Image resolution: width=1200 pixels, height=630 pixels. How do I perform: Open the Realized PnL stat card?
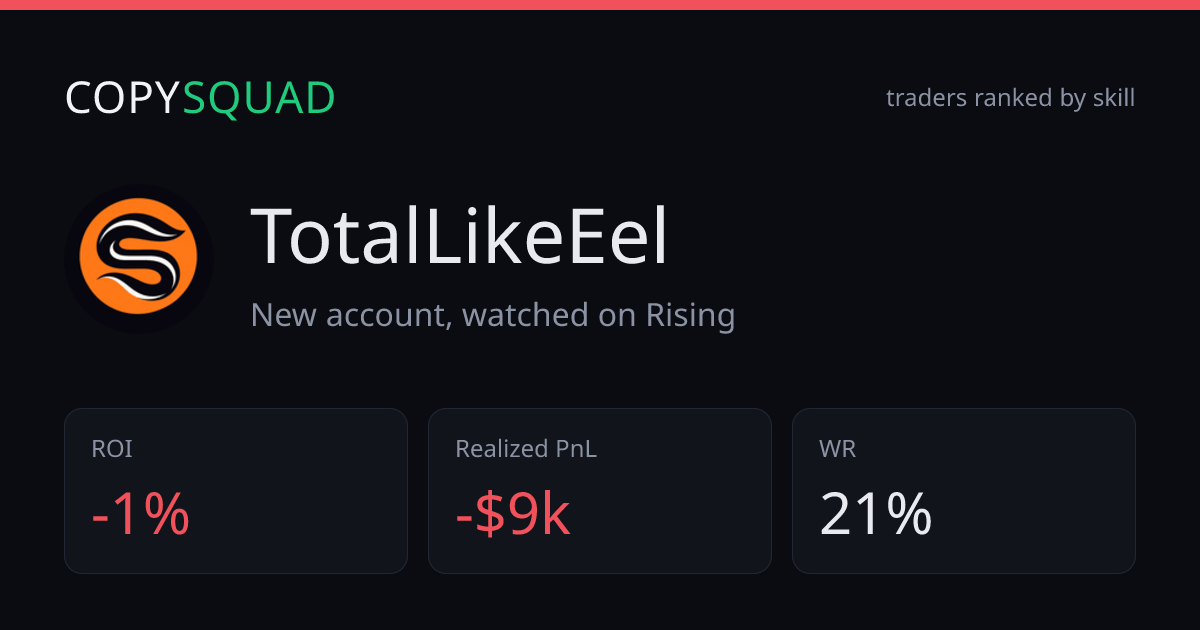(x=600, y=491)
